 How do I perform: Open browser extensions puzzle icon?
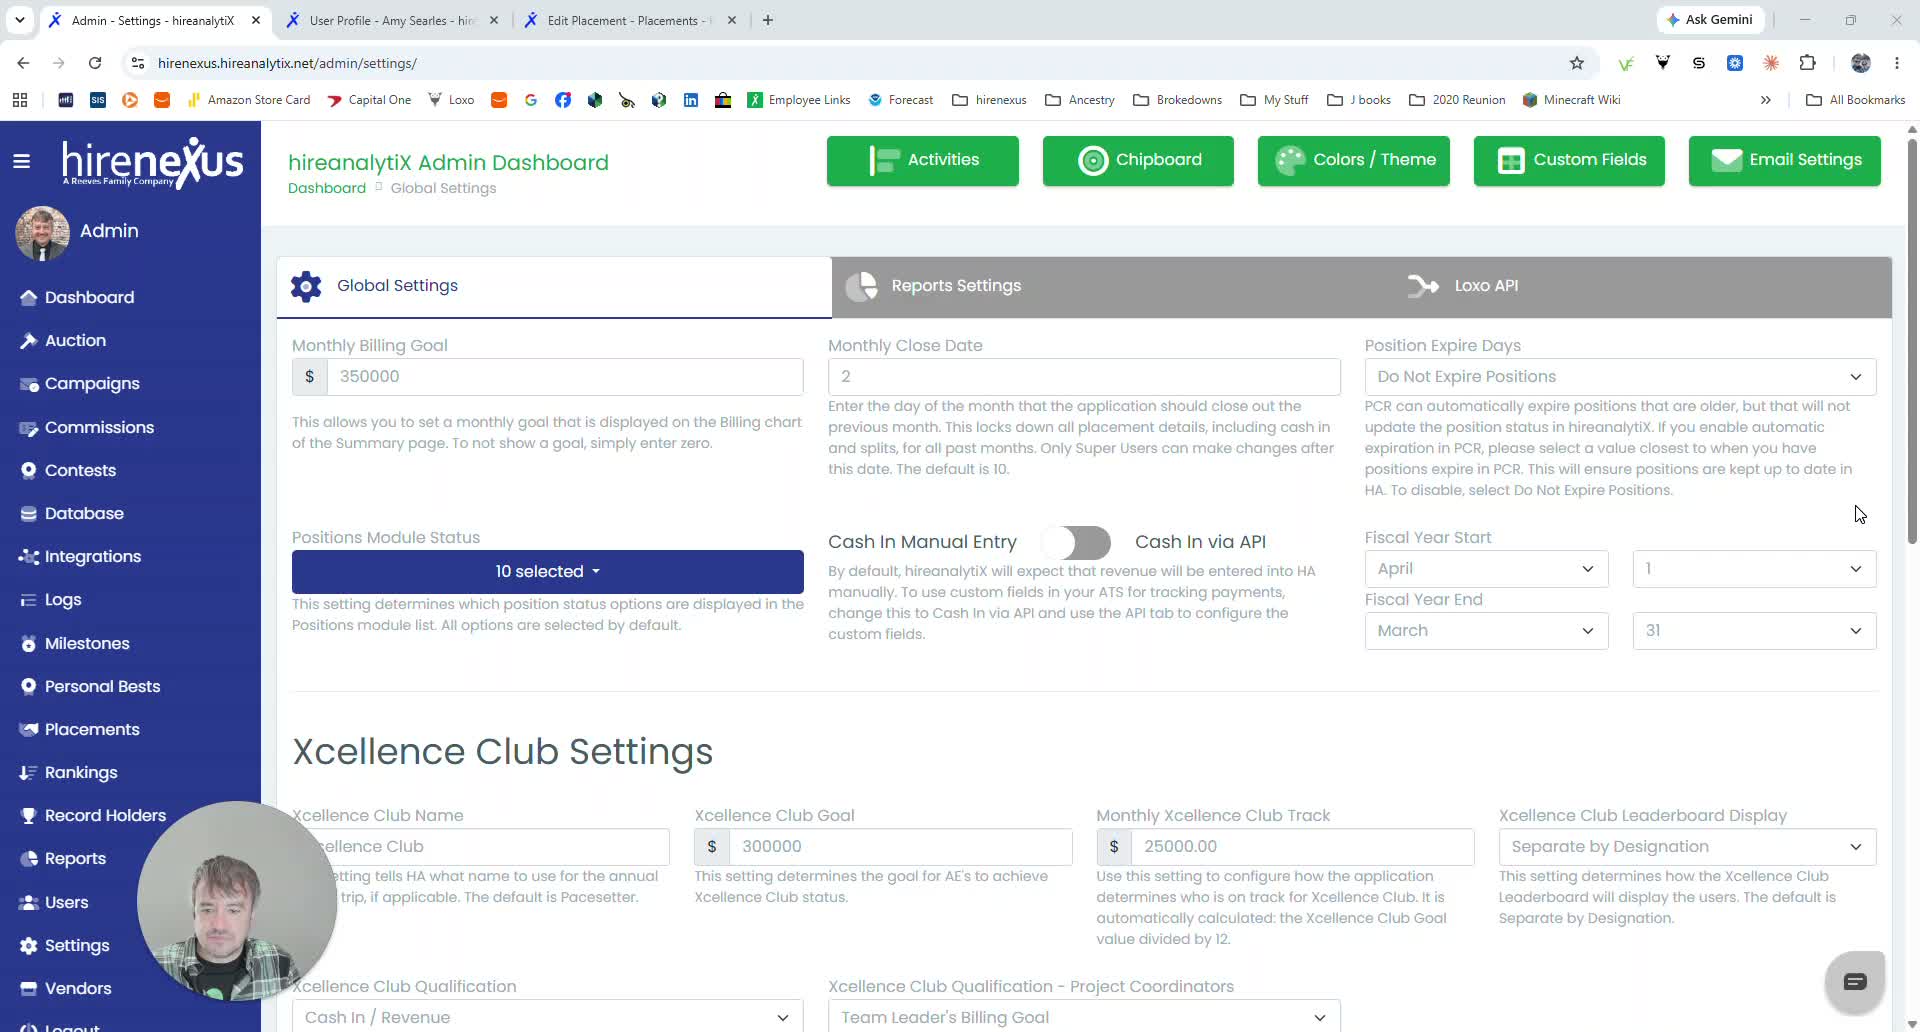point(1807,63)
